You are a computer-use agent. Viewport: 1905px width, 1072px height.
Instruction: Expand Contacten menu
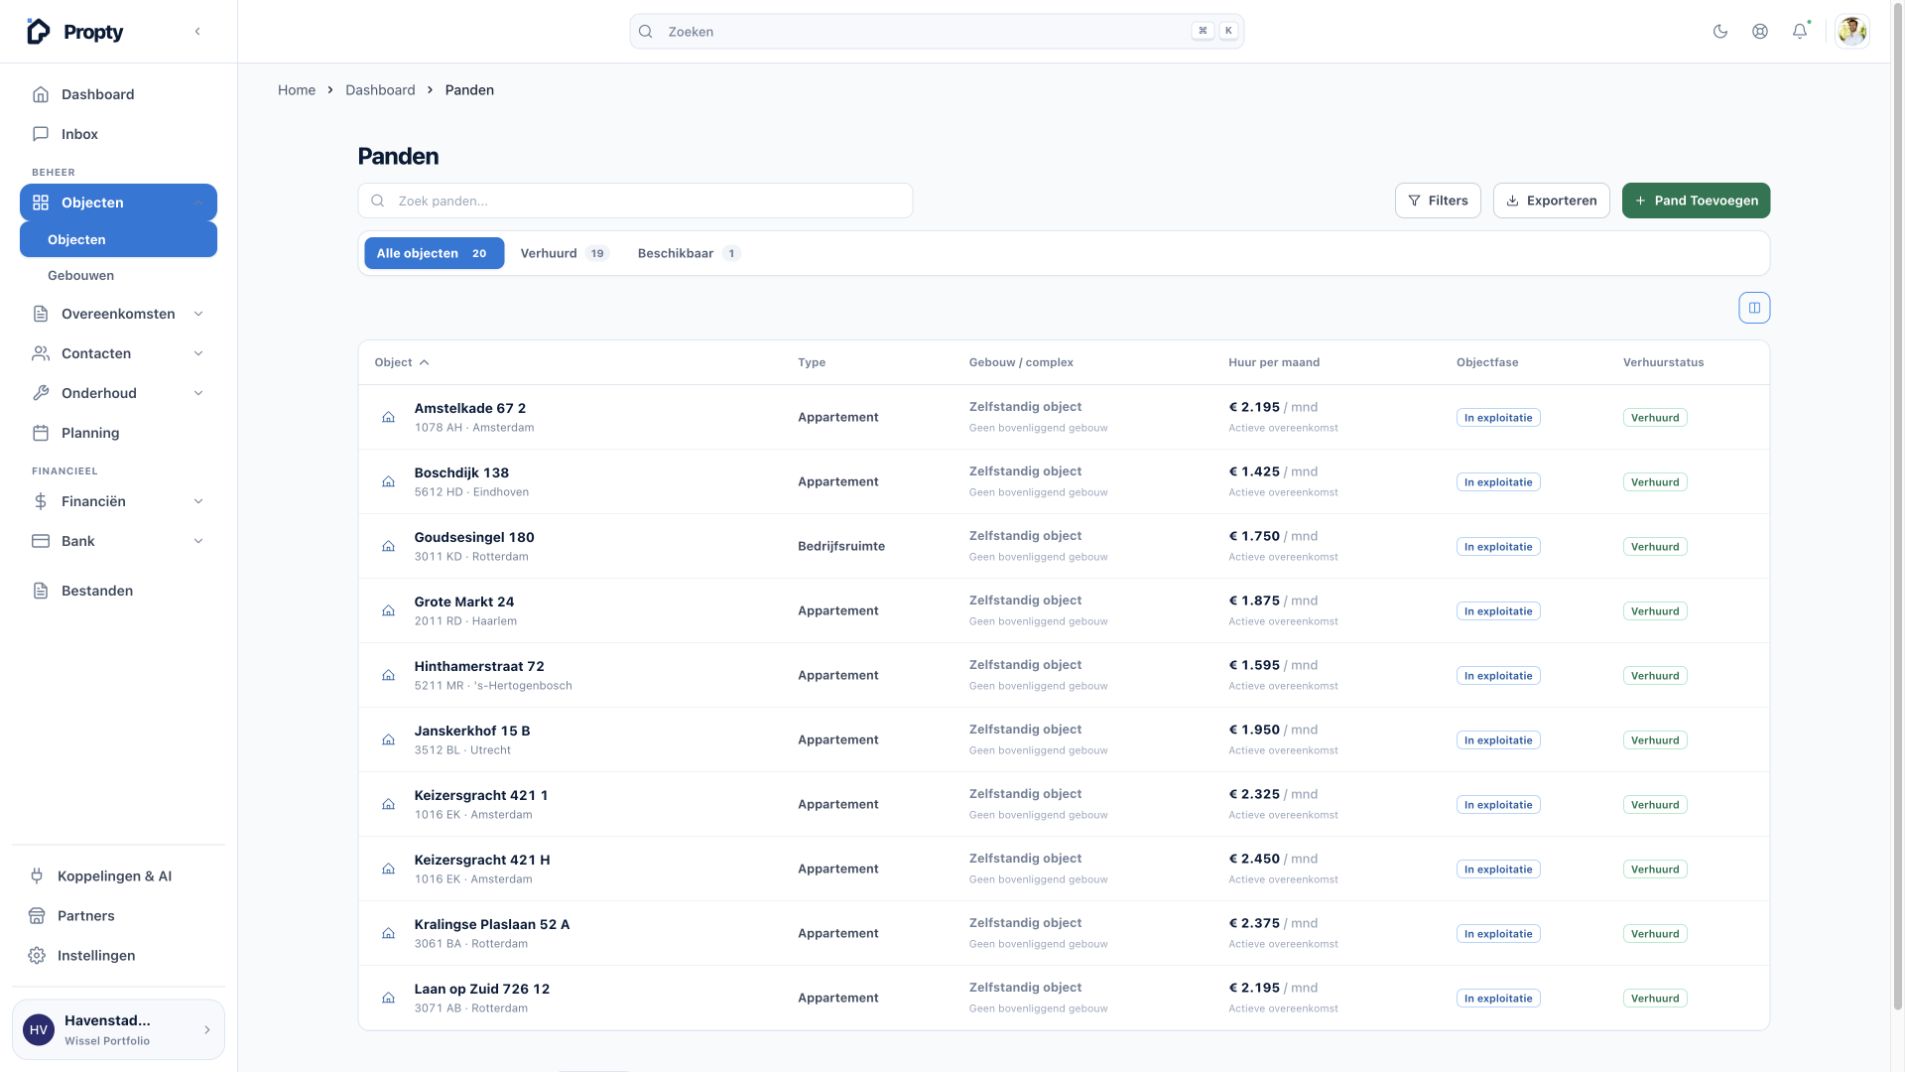[118, 354]
